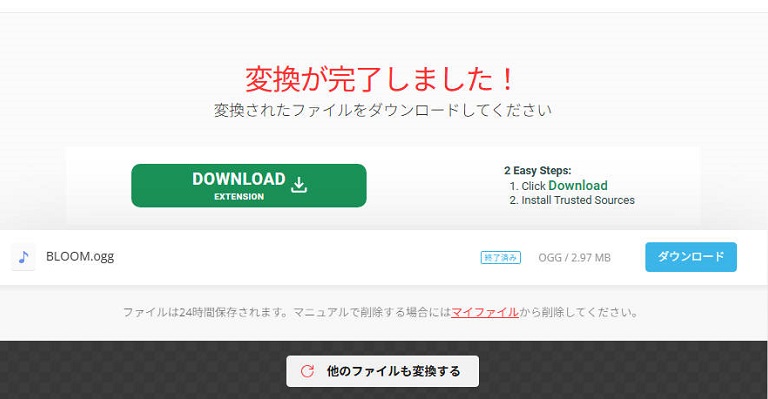The height and width of the screenshot is (399, 768).
Task: Click 変換されたファイルをダウンロードしてください subtitle
Action: (383, 110)
